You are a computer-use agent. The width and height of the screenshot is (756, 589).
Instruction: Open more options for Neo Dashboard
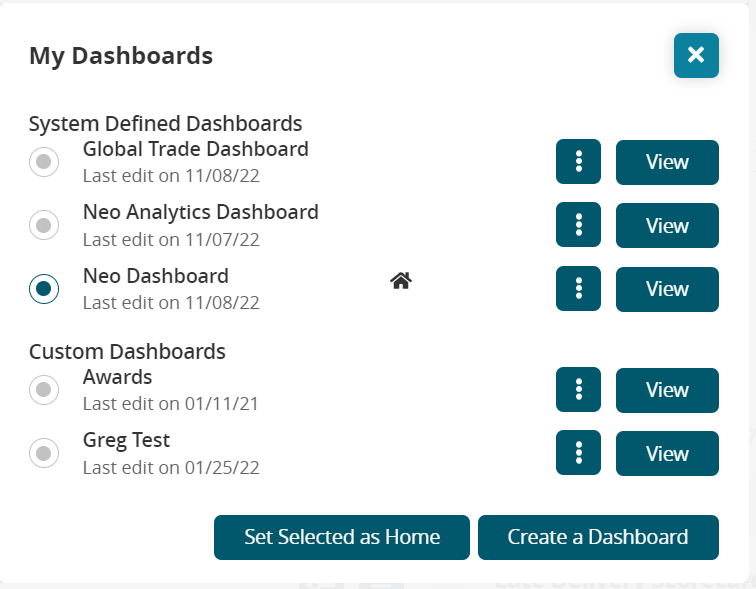coord(578,289)
